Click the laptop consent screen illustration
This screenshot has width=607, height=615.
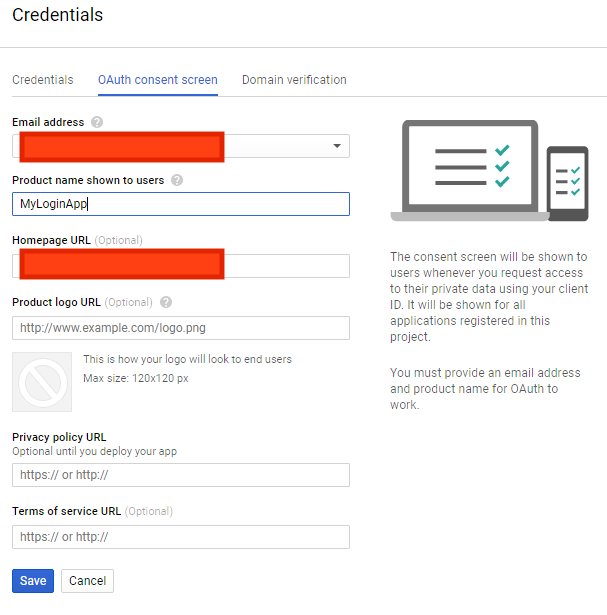click(469, 170)
